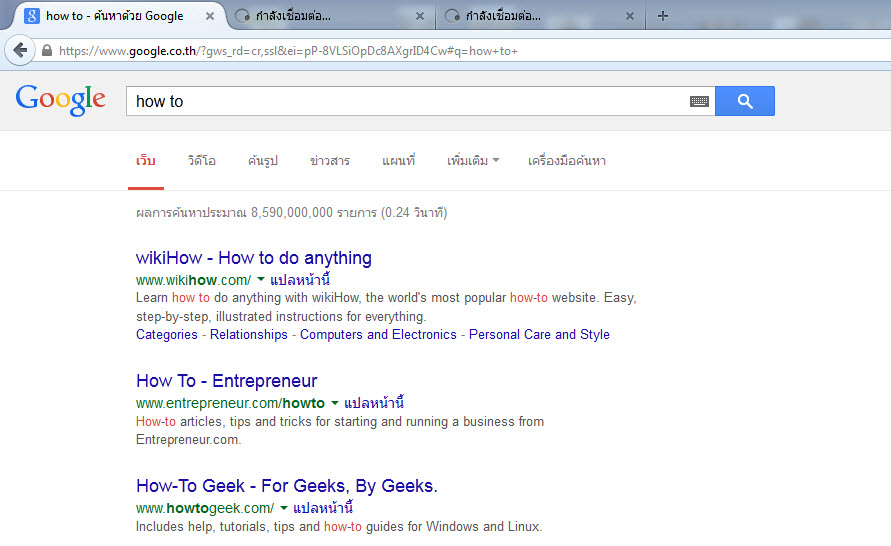The height and width of the screenshot is (546, 891).
Task: Click the search box containing 'how to'
Action: tap(420, 101)
